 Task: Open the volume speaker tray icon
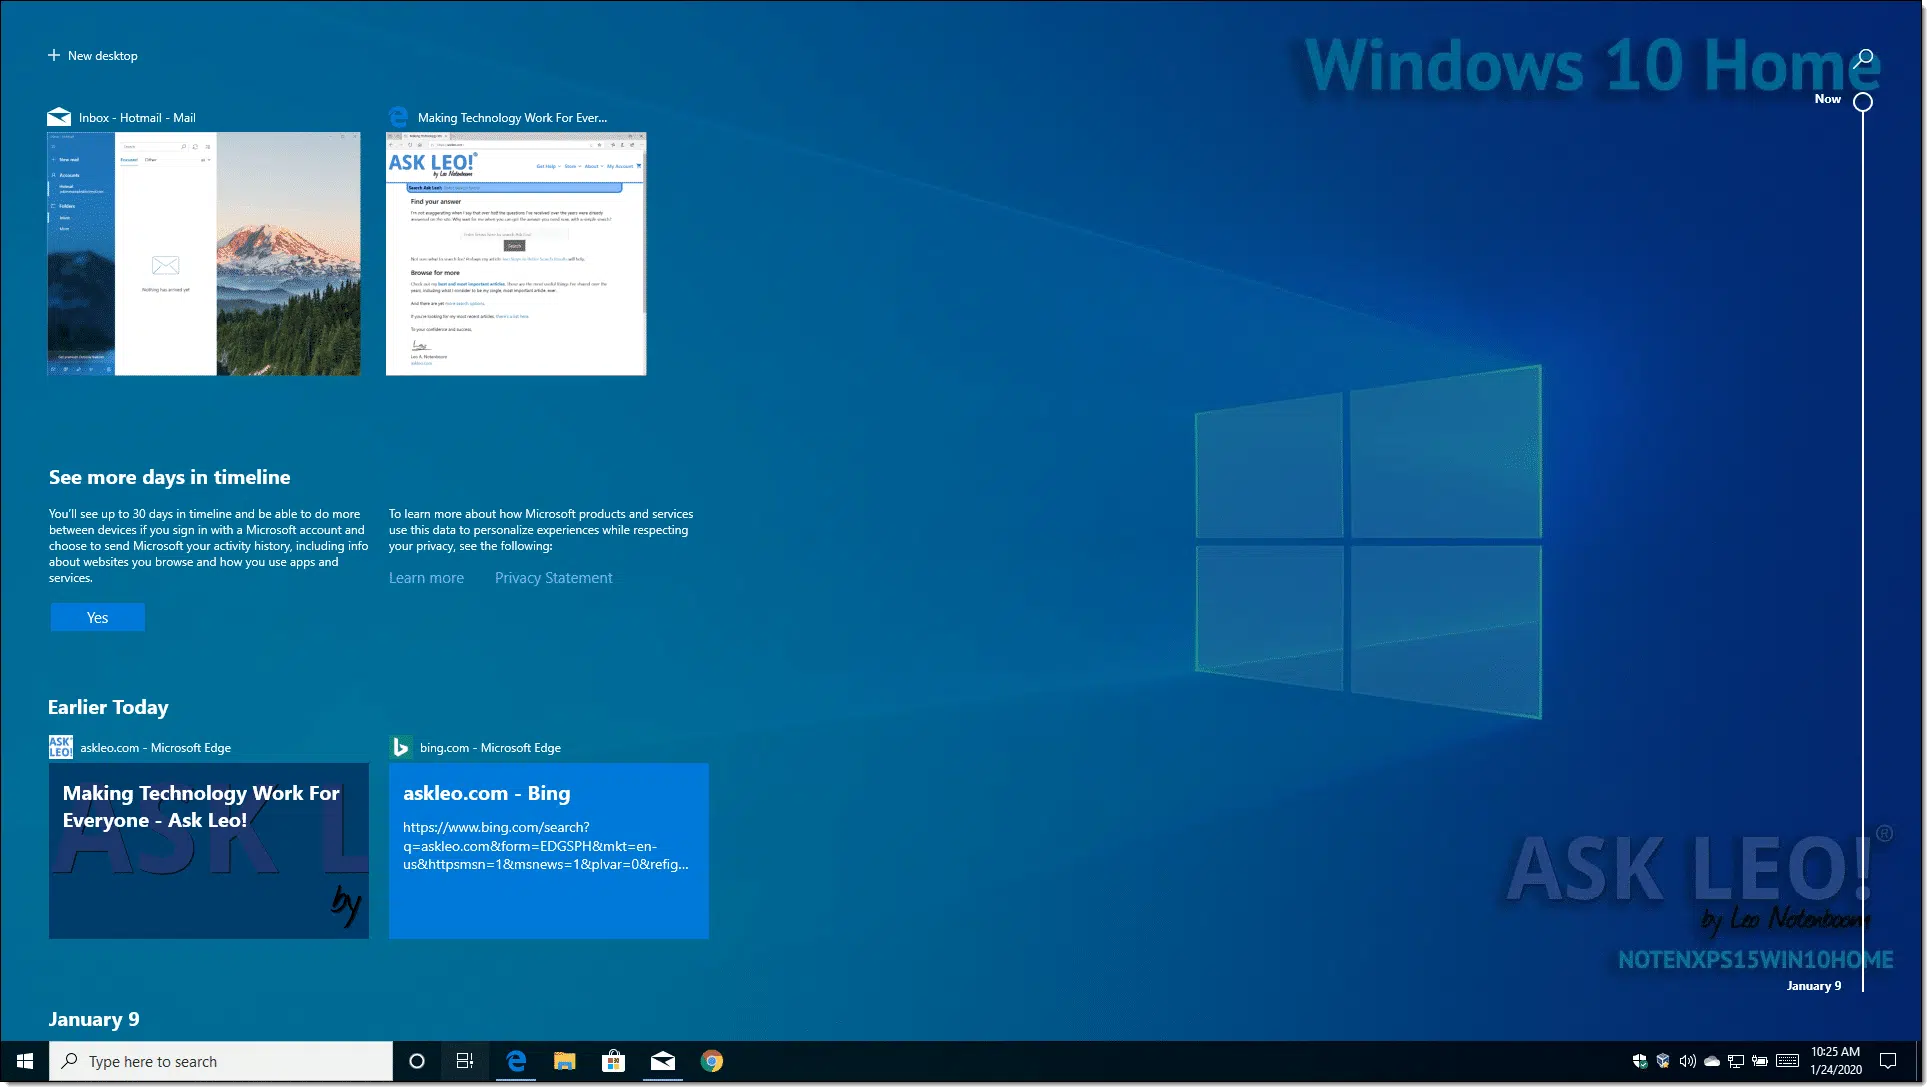point(1688,1061)
